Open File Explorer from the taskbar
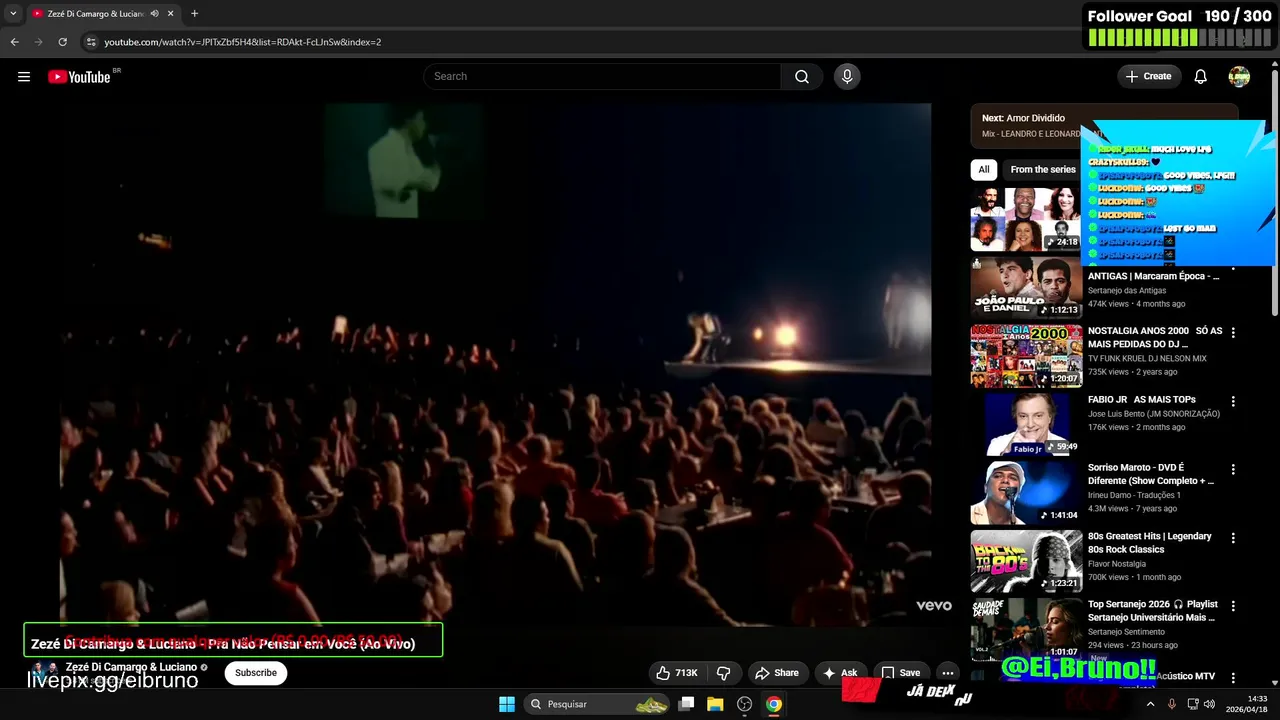The width and height of the screenshot is (1280, 720). (715, 704)
